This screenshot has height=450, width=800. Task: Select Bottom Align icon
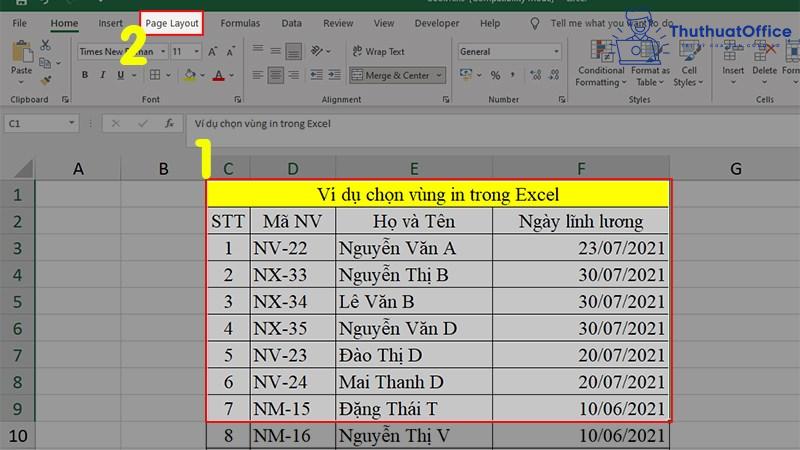293,51
